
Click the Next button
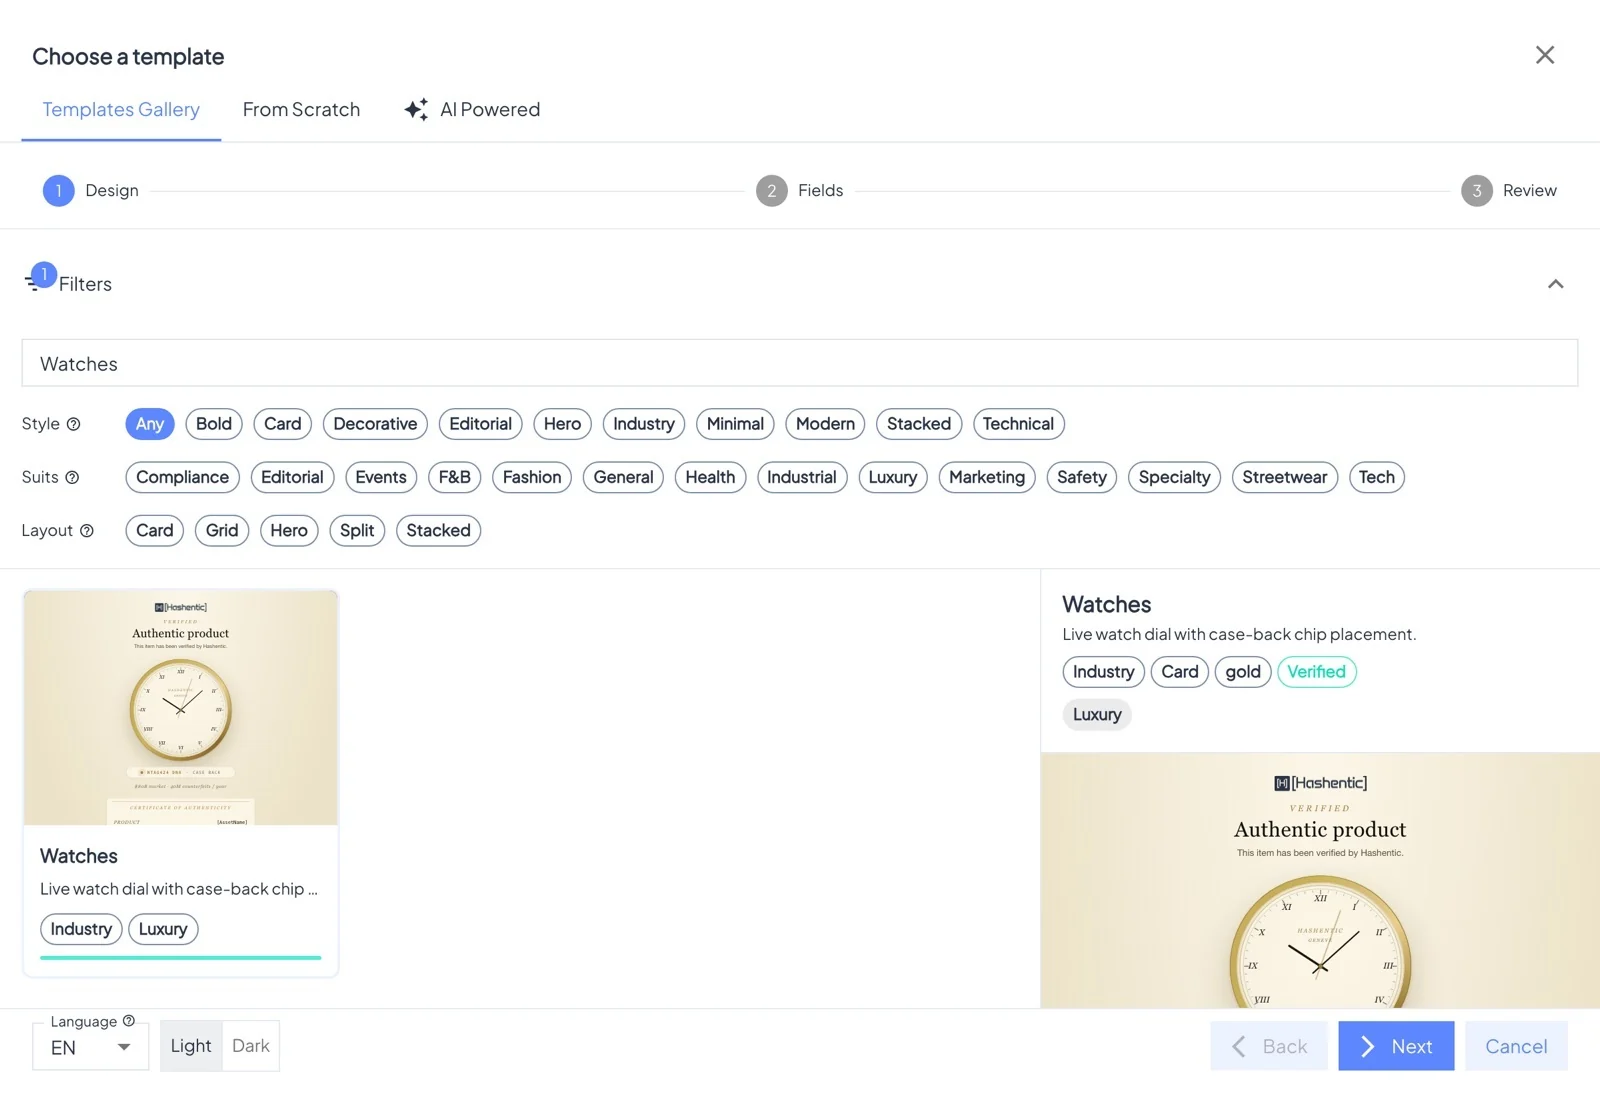tap(1396, 1046)
